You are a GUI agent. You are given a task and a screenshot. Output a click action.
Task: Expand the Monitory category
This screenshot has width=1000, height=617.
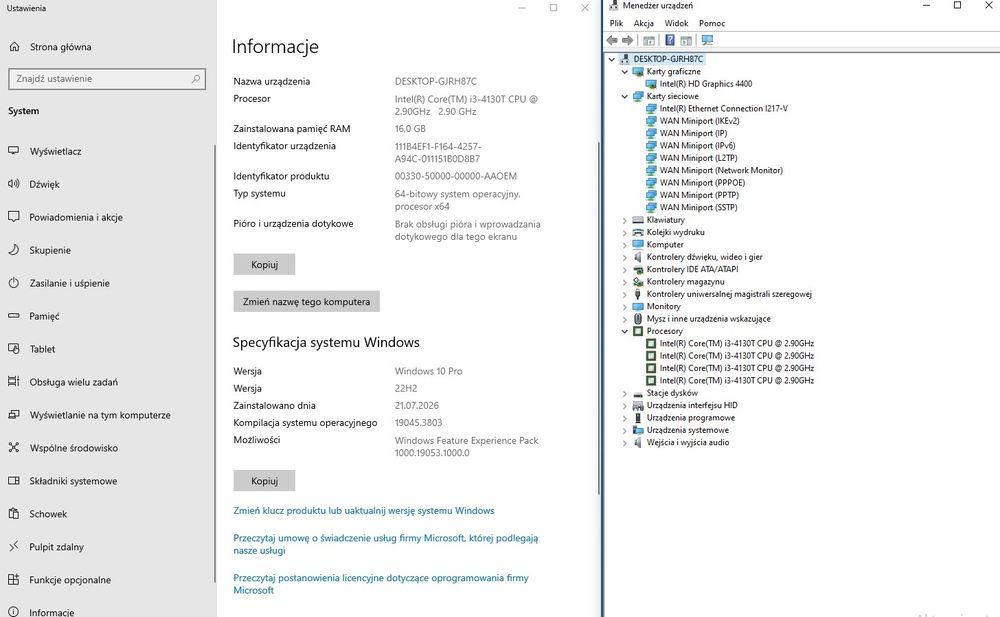point(624,306)
